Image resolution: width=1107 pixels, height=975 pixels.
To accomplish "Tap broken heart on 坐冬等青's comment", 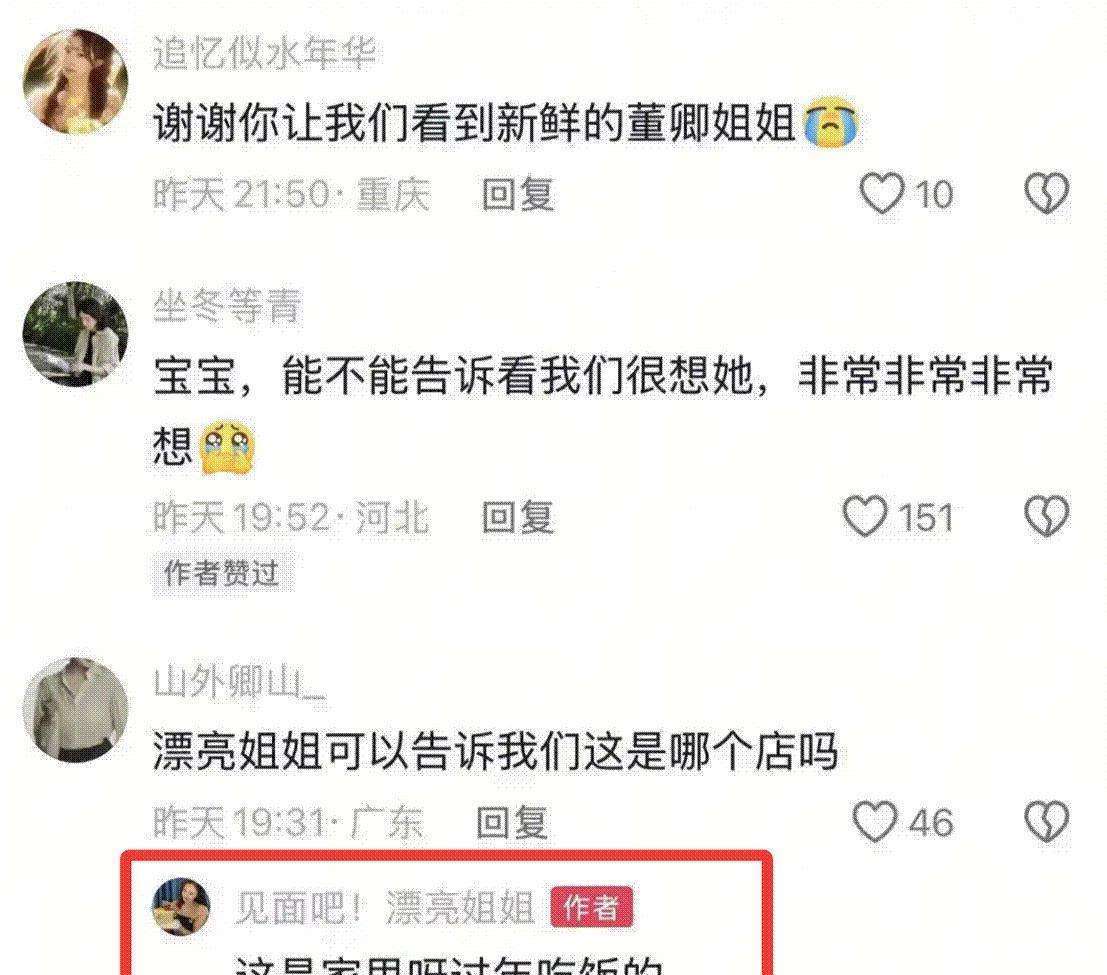I will pos(1047,516).
